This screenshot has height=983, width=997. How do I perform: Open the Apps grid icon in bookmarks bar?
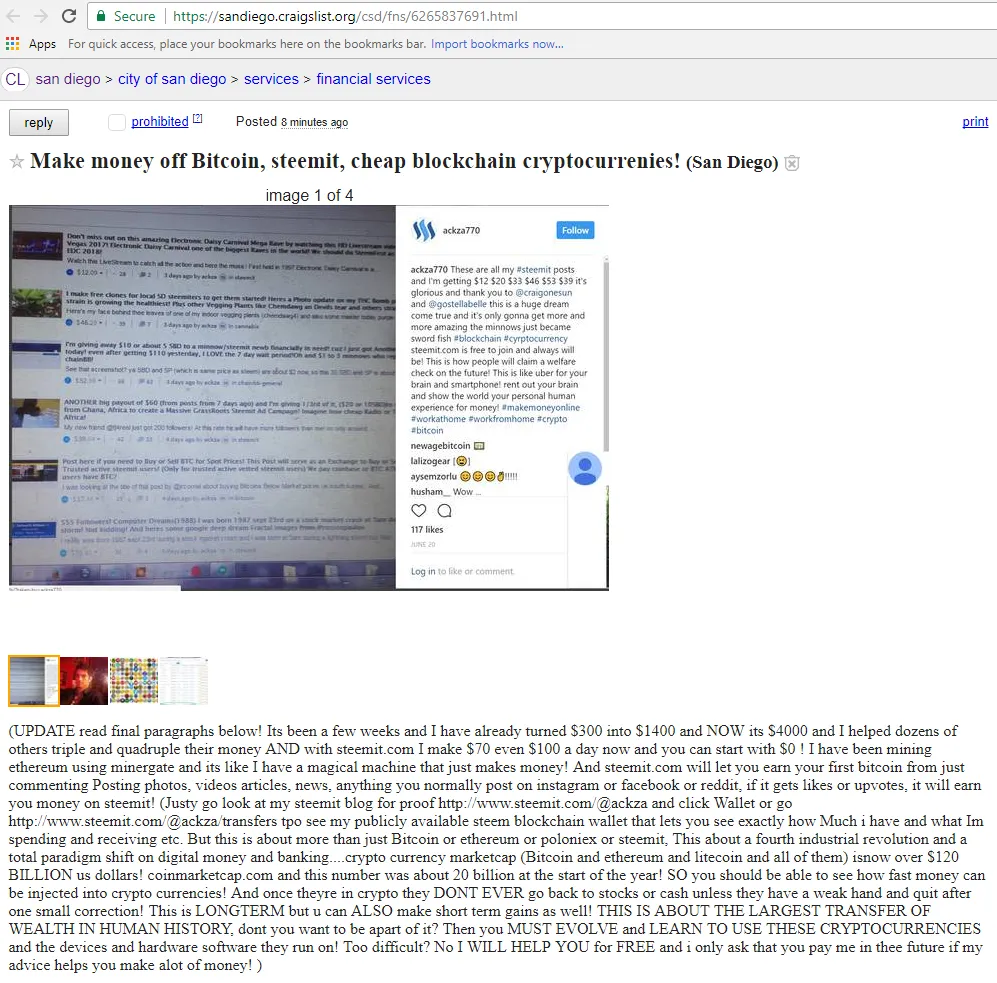tap(12, 43)
